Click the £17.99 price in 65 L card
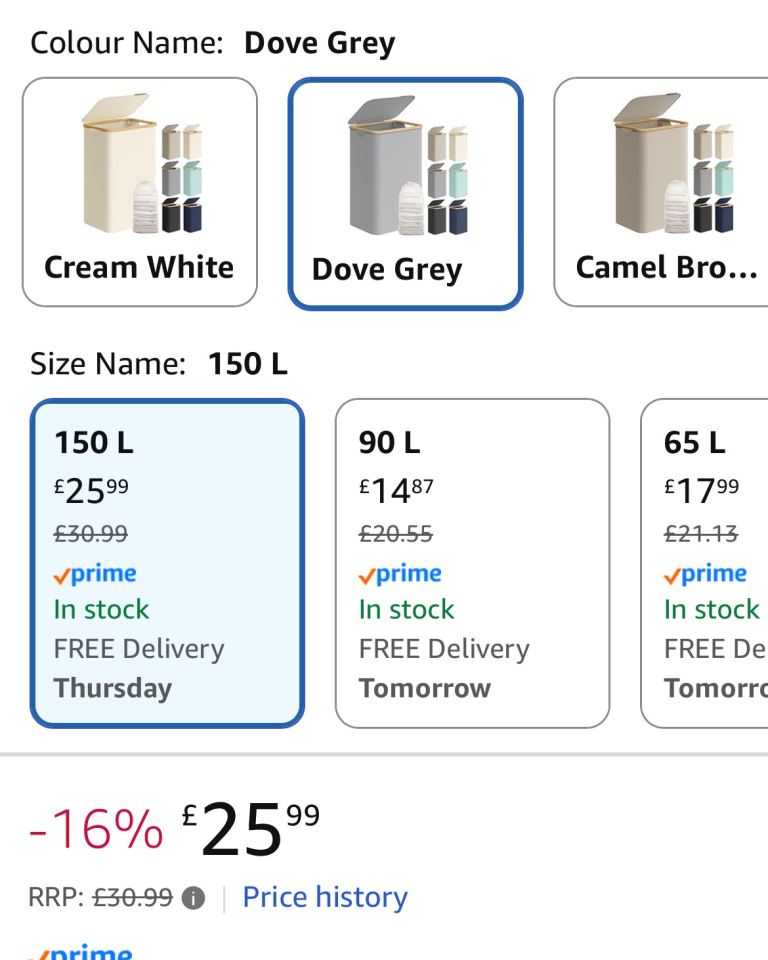 click(x=702, y=490)
